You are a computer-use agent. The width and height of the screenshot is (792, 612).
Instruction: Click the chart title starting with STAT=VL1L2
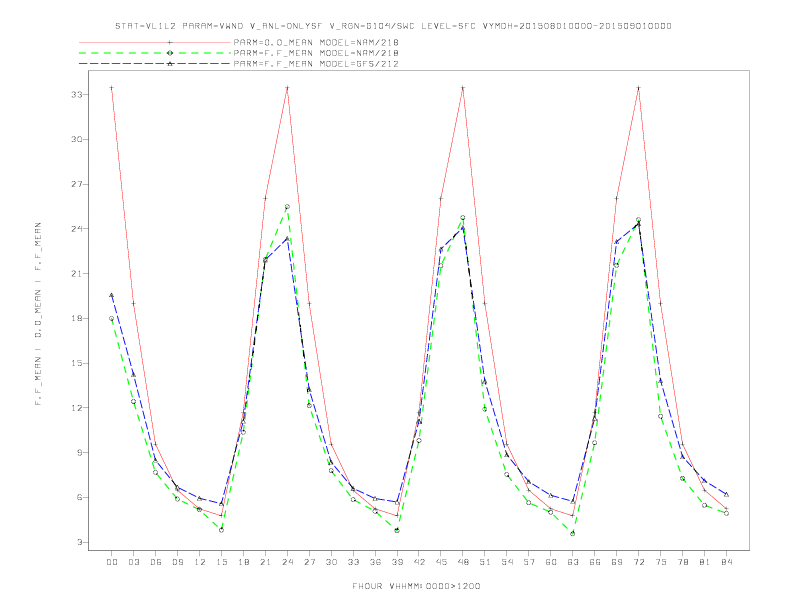coord(393,26)
